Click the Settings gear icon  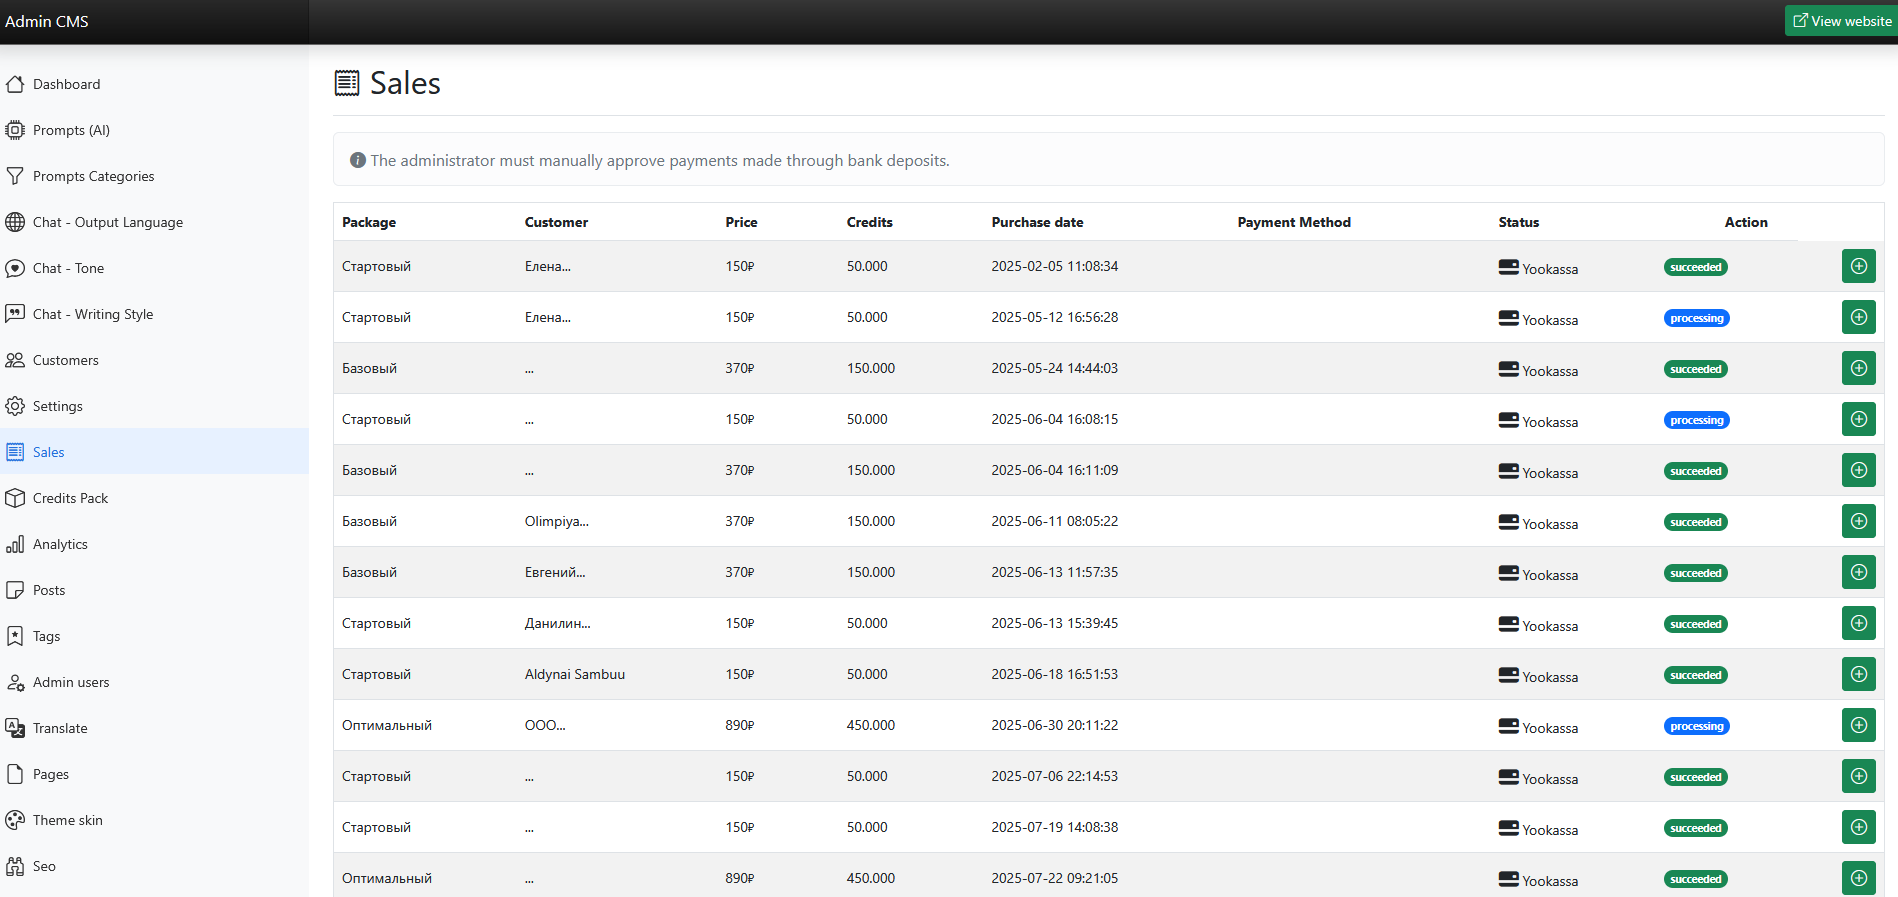(15, 406)
